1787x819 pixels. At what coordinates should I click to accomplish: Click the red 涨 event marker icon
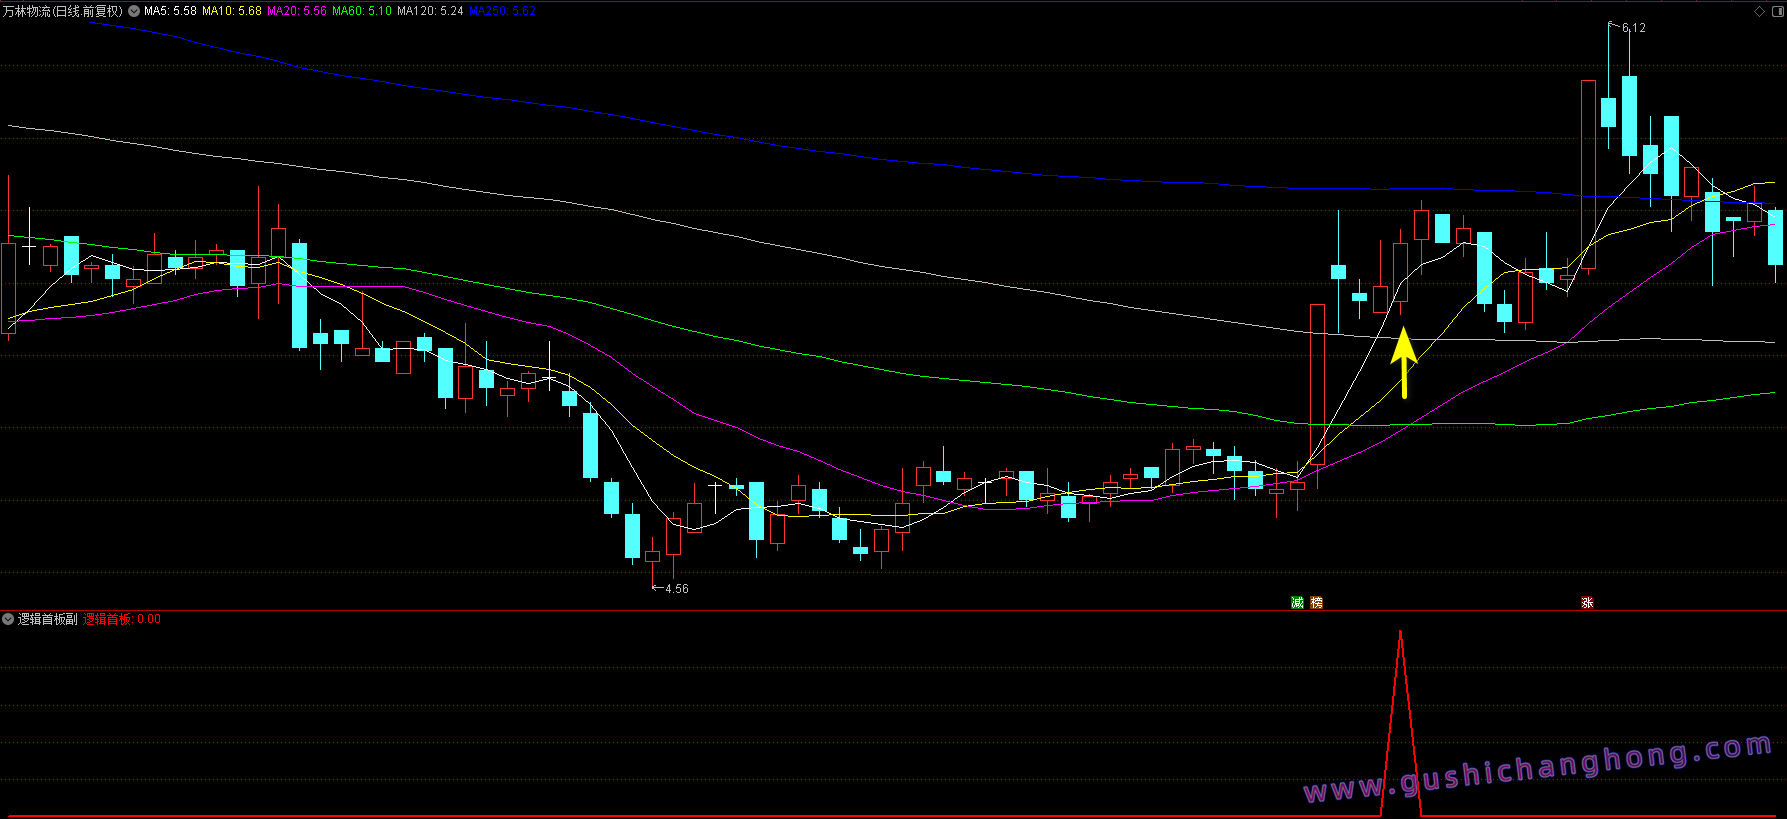1587,602
